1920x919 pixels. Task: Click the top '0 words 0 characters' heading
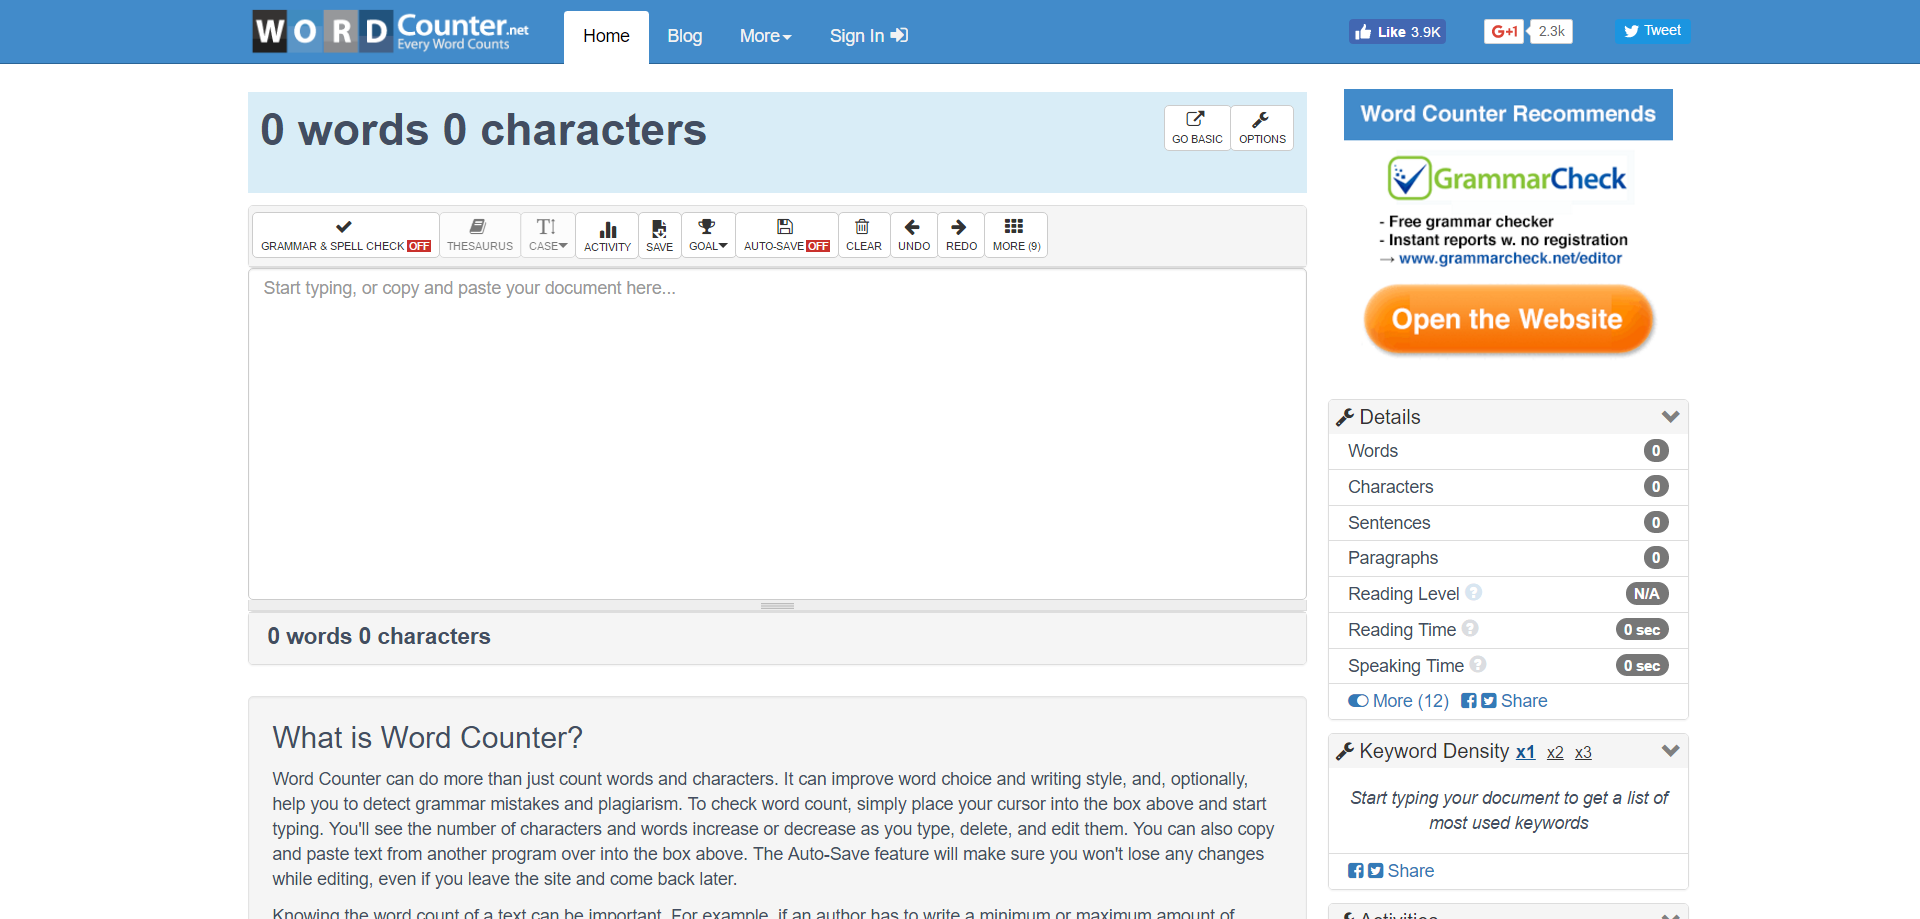tap(483, 130)
